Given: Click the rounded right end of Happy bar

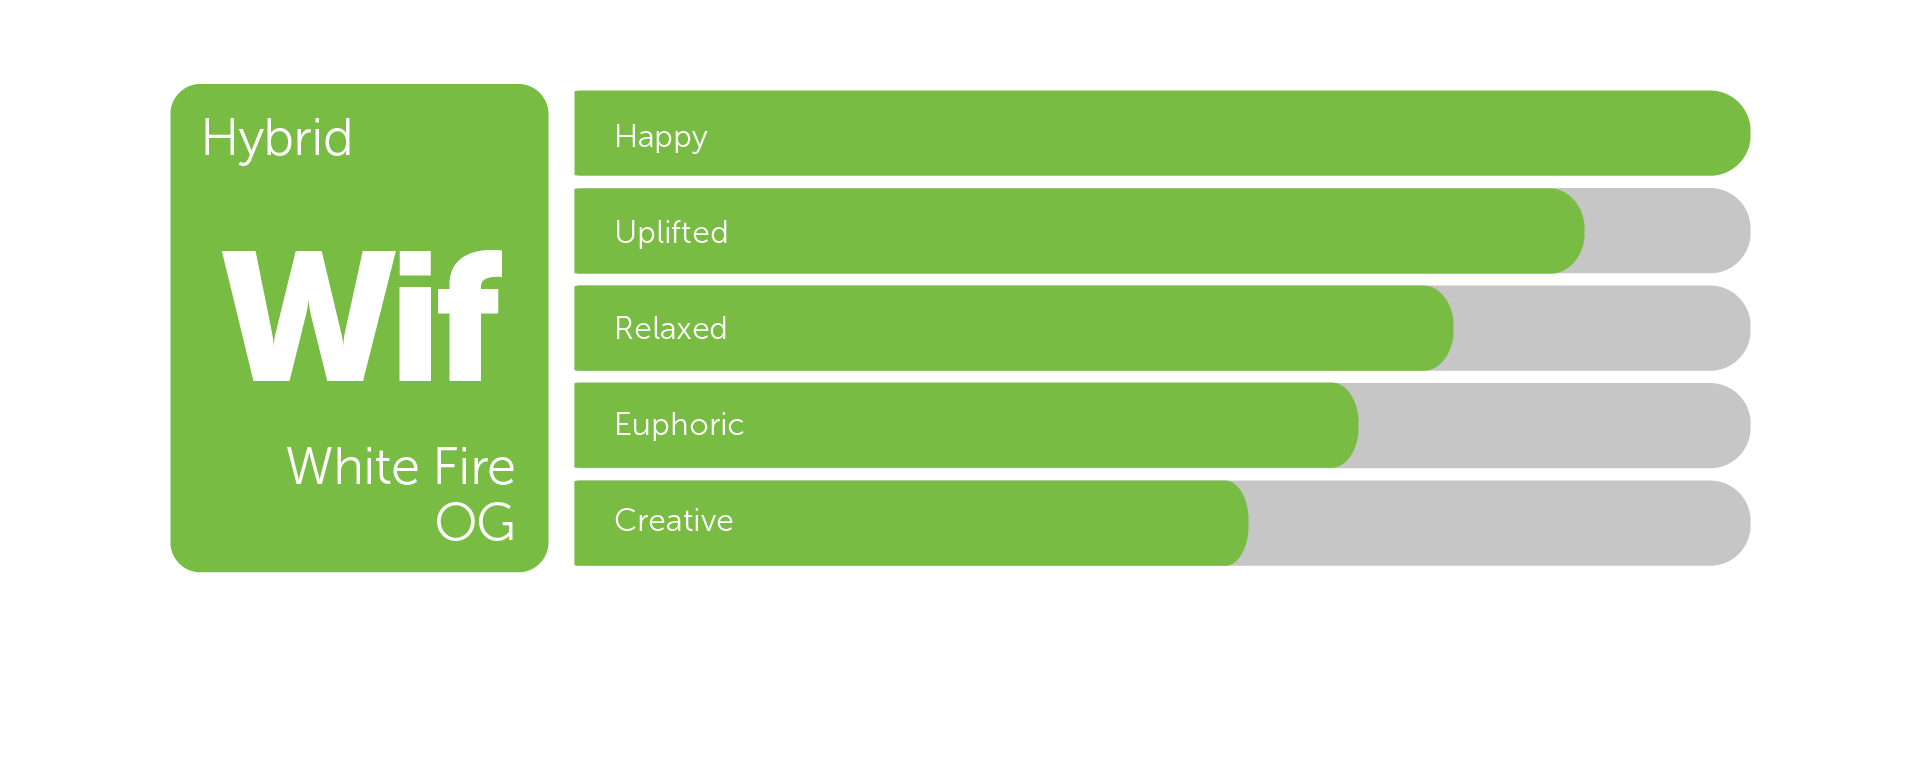Looking at the screenshot, I should [1725, 133].
